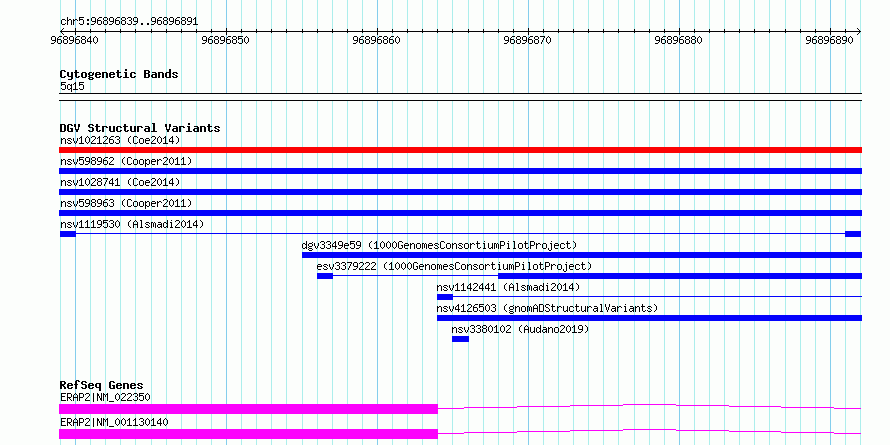This screenshot has width=890, height=445.
Task: Click the right end block of nsv1119530
Action: (853, 234)
